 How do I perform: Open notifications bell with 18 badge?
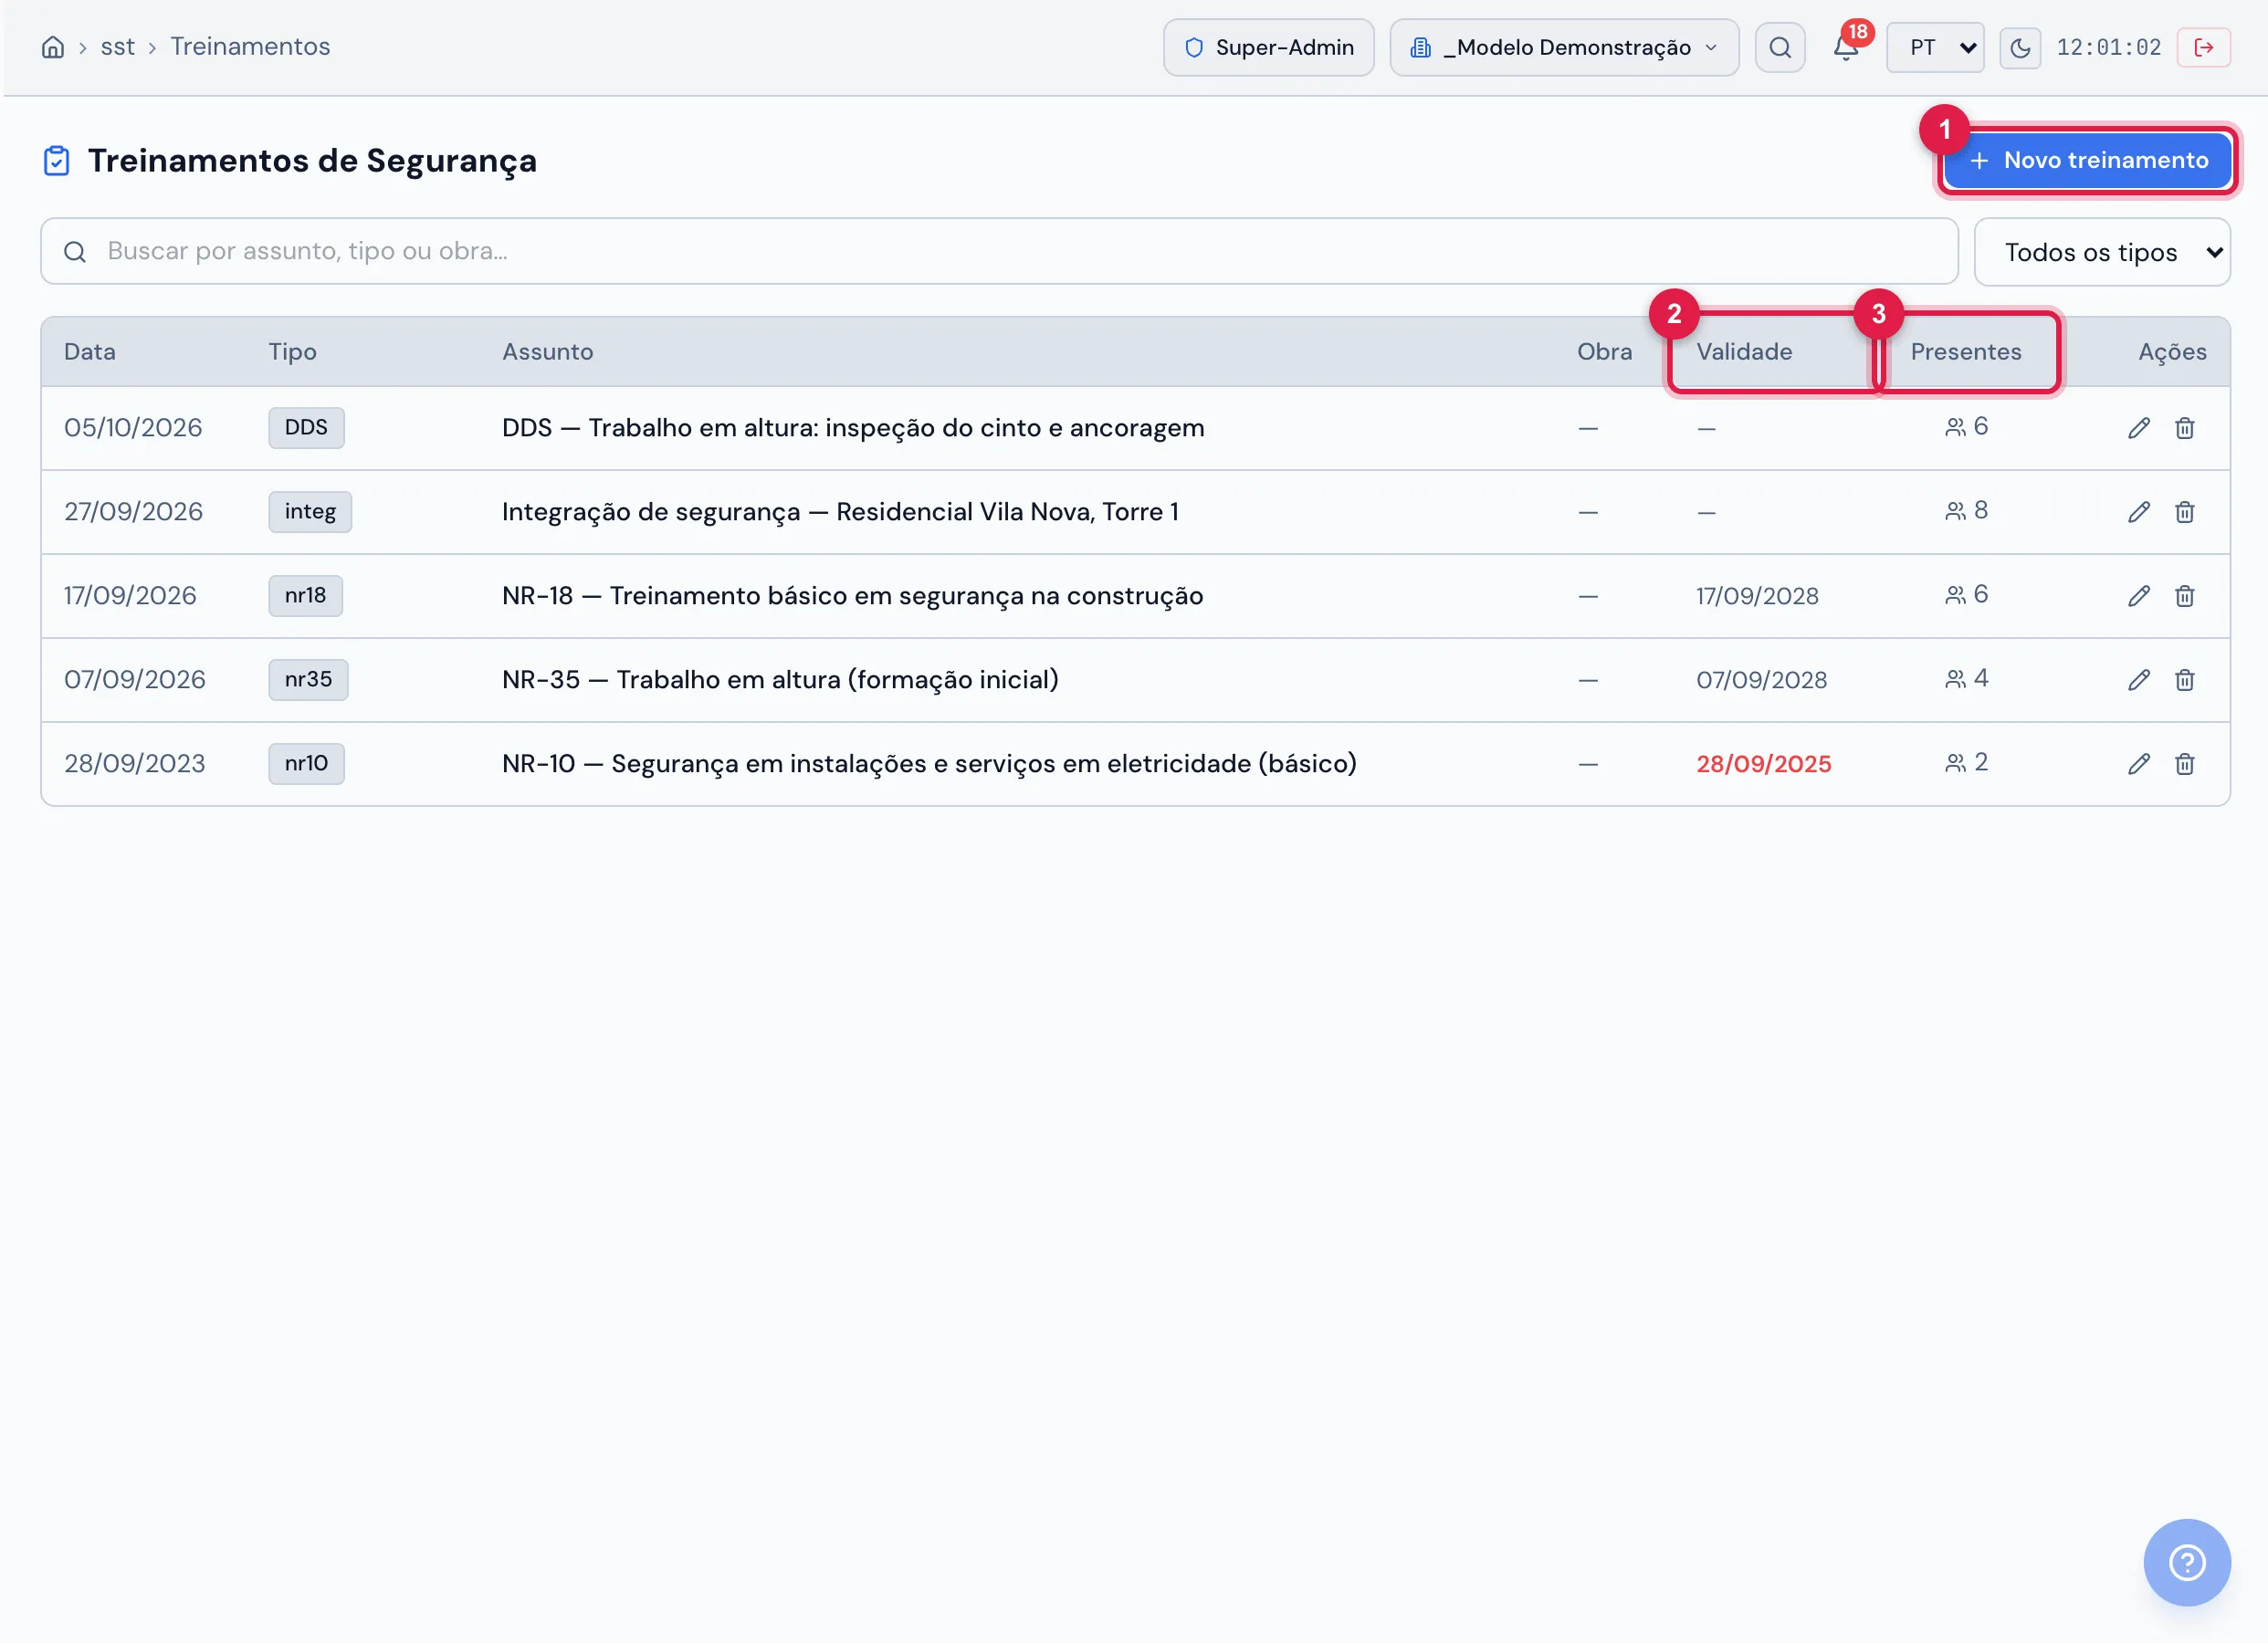click(1846, 47)
